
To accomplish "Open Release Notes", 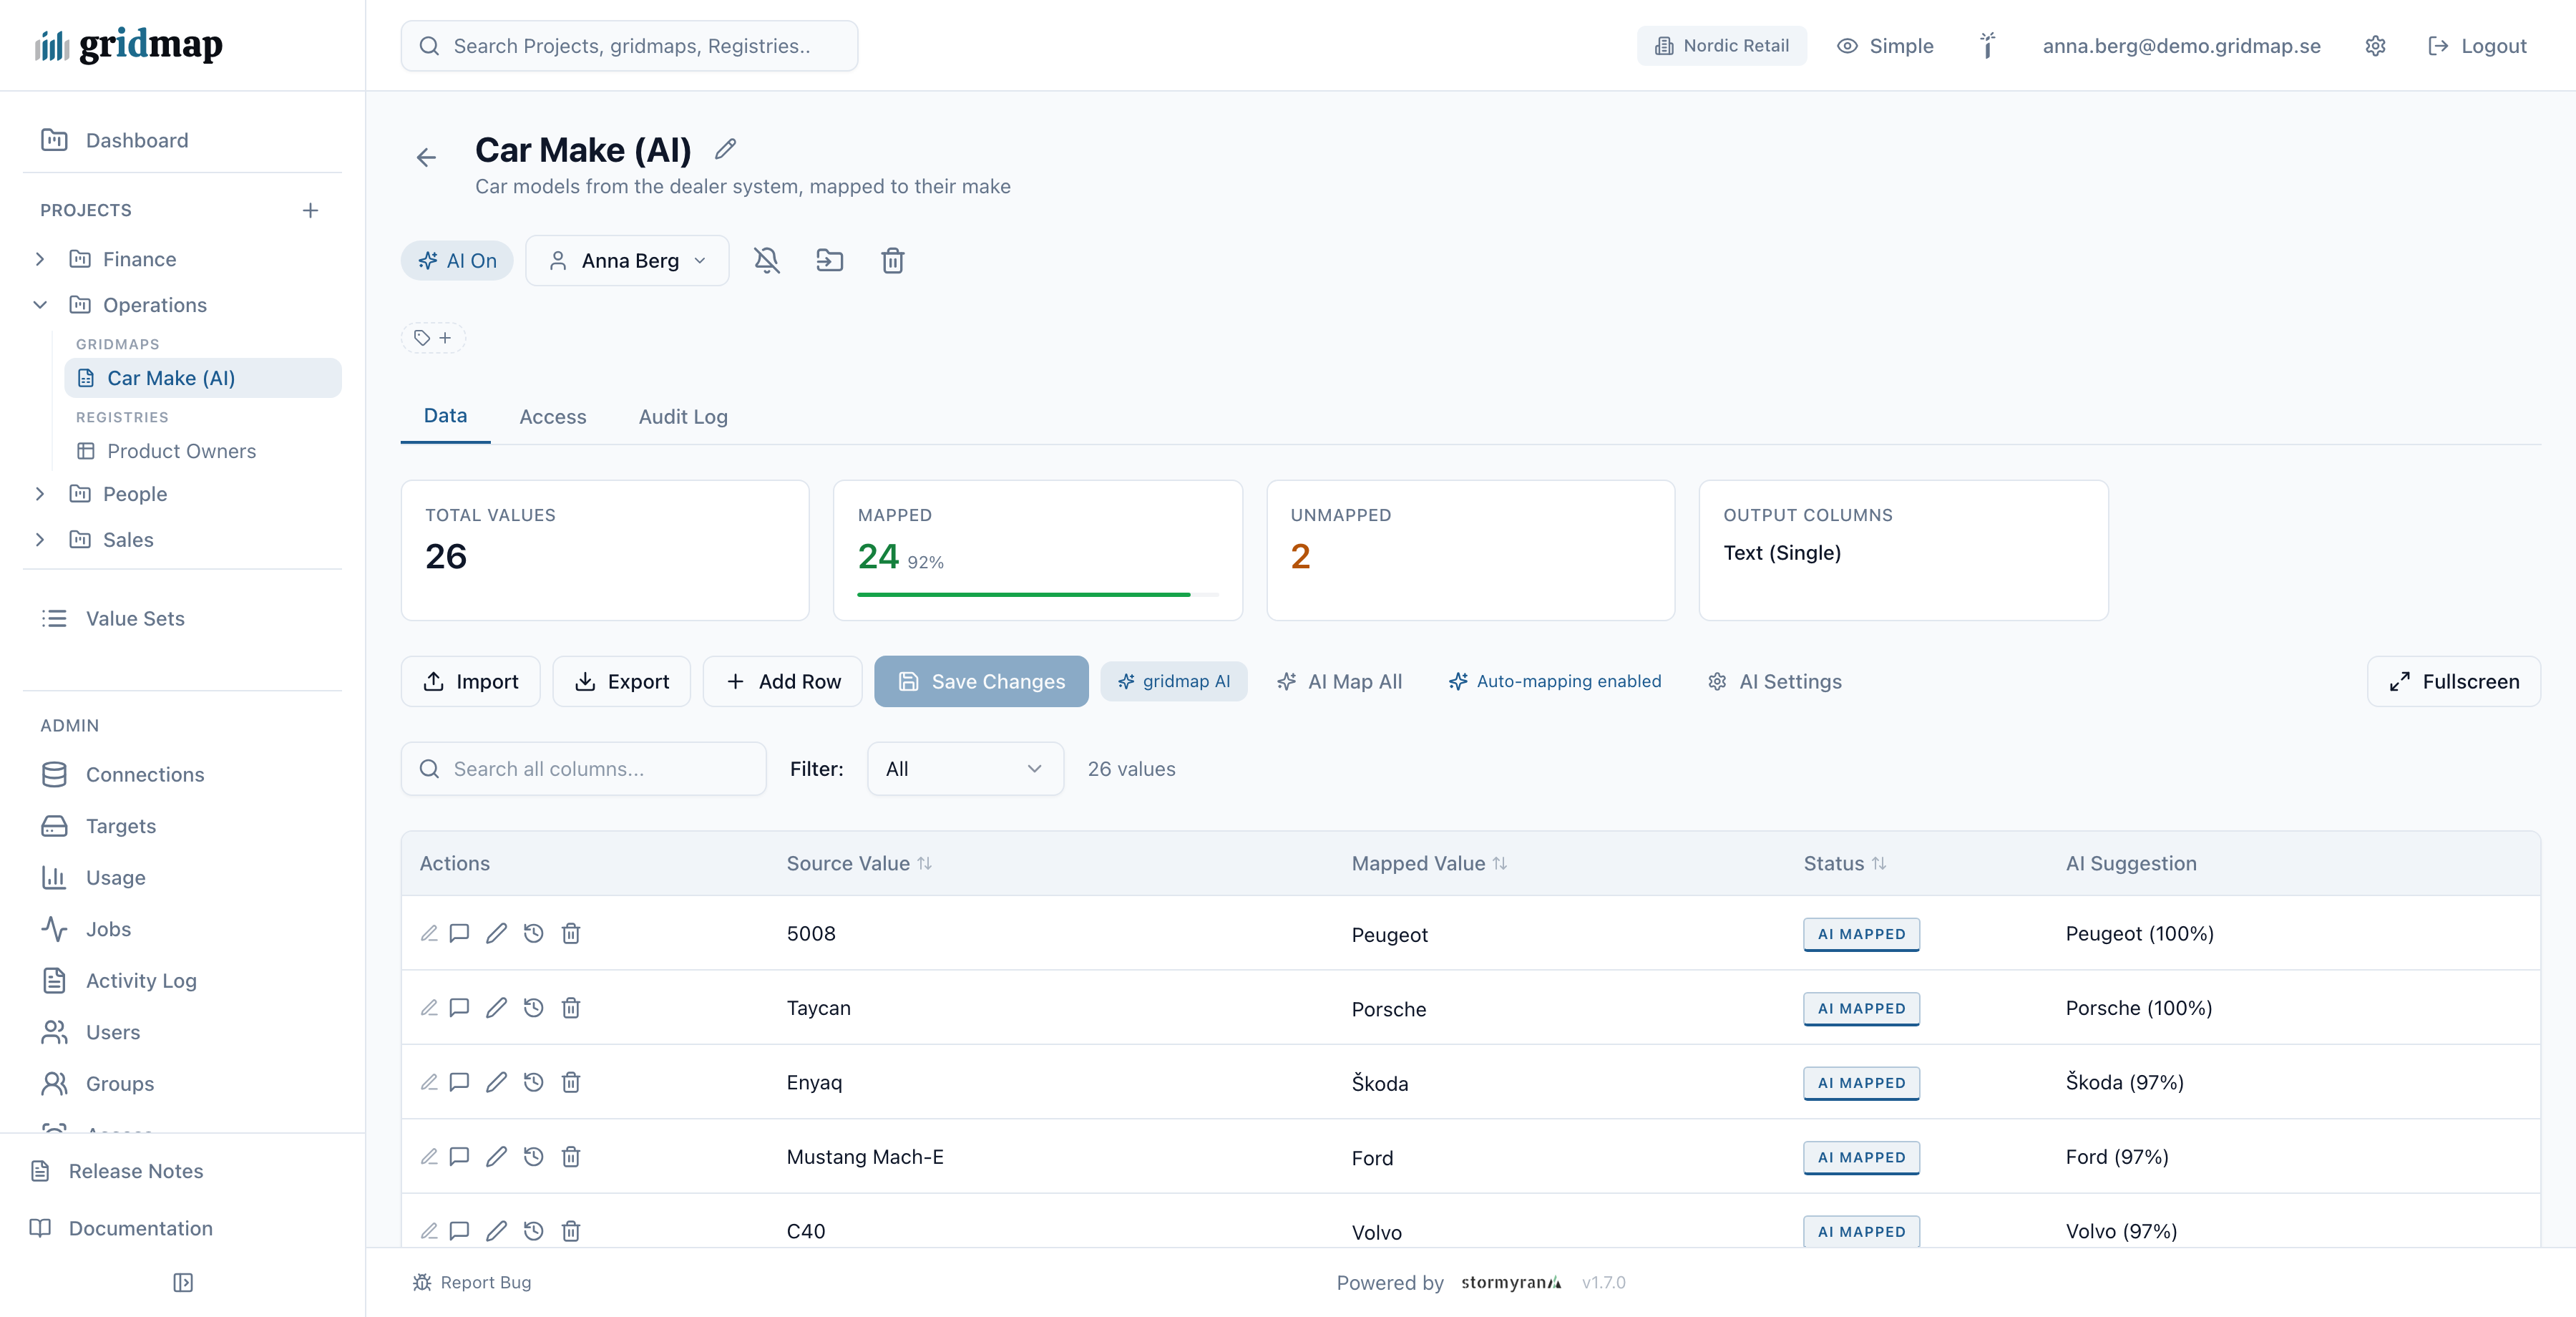I will point(182,1171).
